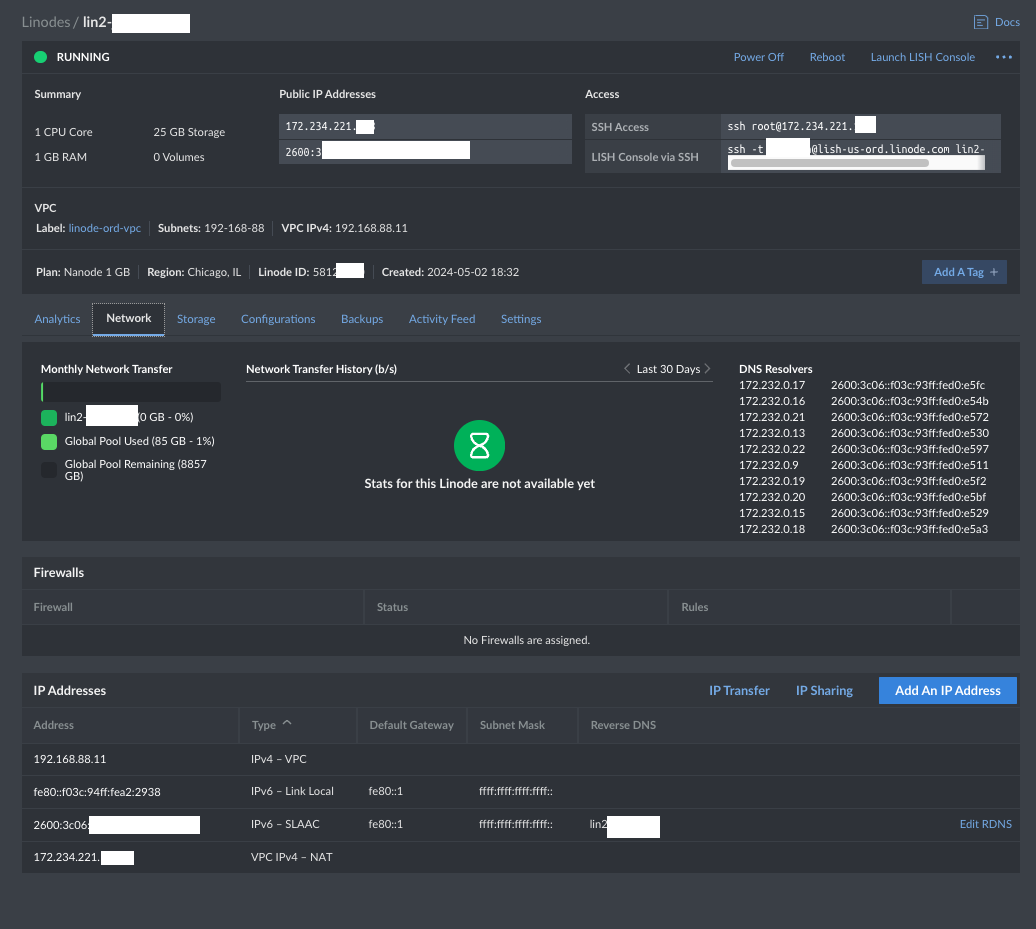Click the public IPv4 address field 172.234.221
The image size is (1036, 929).
point(425,126)
